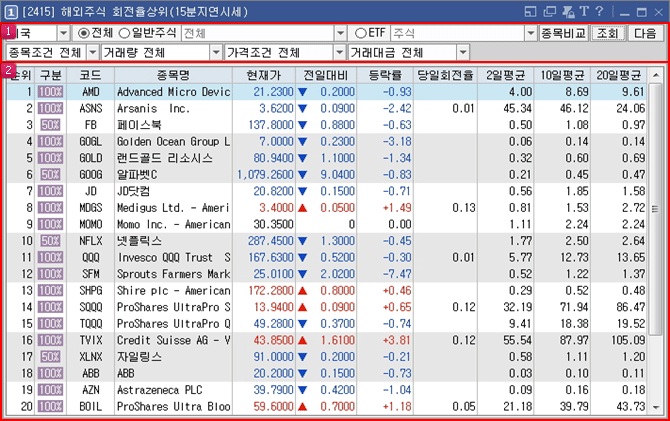Image resolution: width=670 pixels, height=421 pixels.
Task: Open the 거래대금 전체 dropdown
Action: tap(463, 53)
